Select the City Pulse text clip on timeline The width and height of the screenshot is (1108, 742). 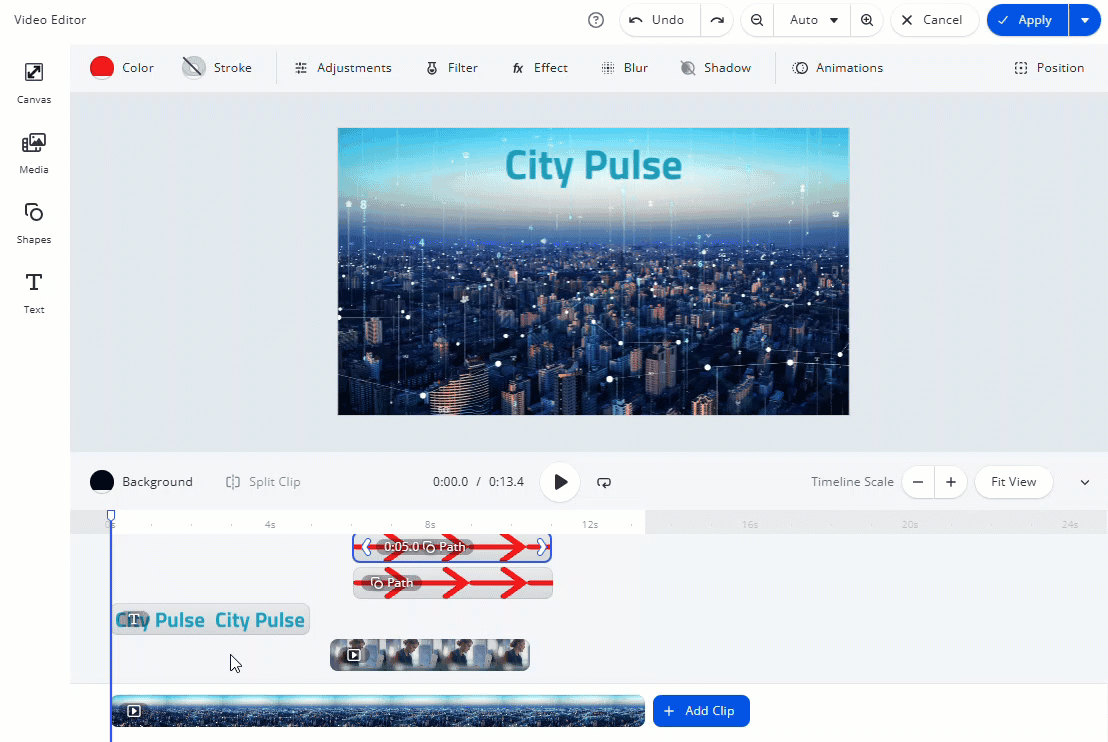click(210, 620)
